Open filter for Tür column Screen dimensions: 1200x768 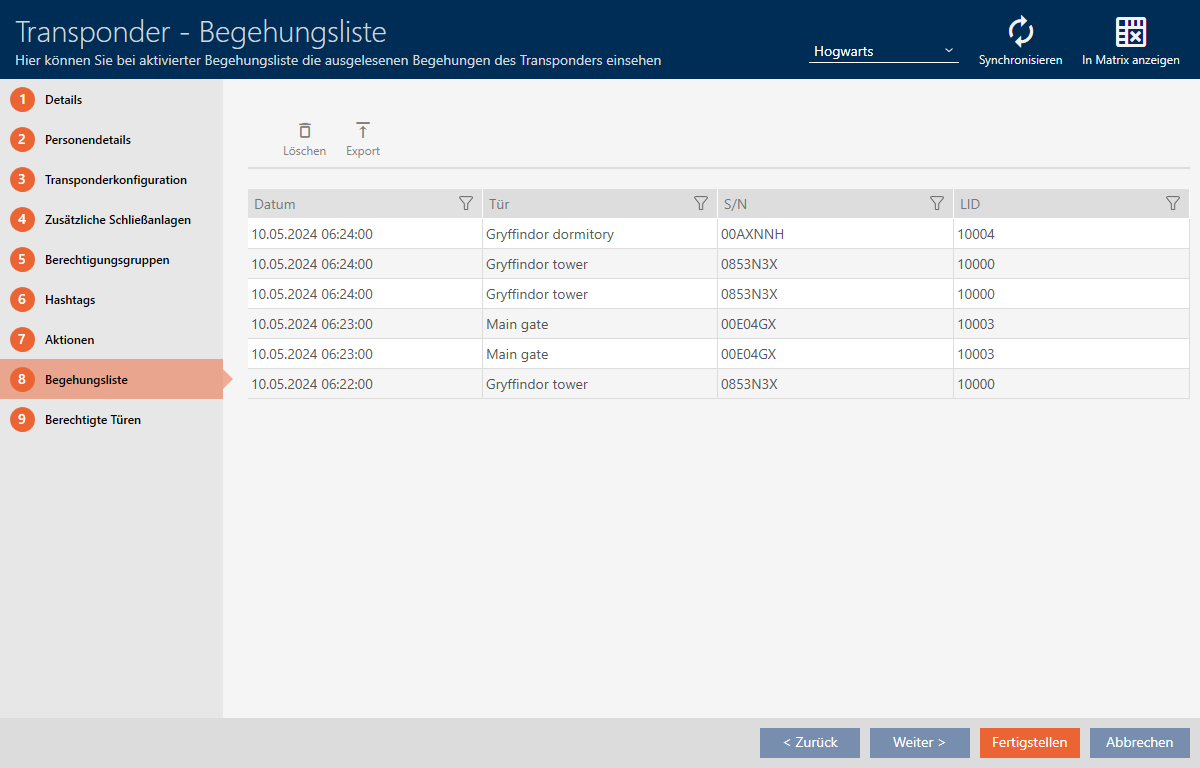coord(701,204)
